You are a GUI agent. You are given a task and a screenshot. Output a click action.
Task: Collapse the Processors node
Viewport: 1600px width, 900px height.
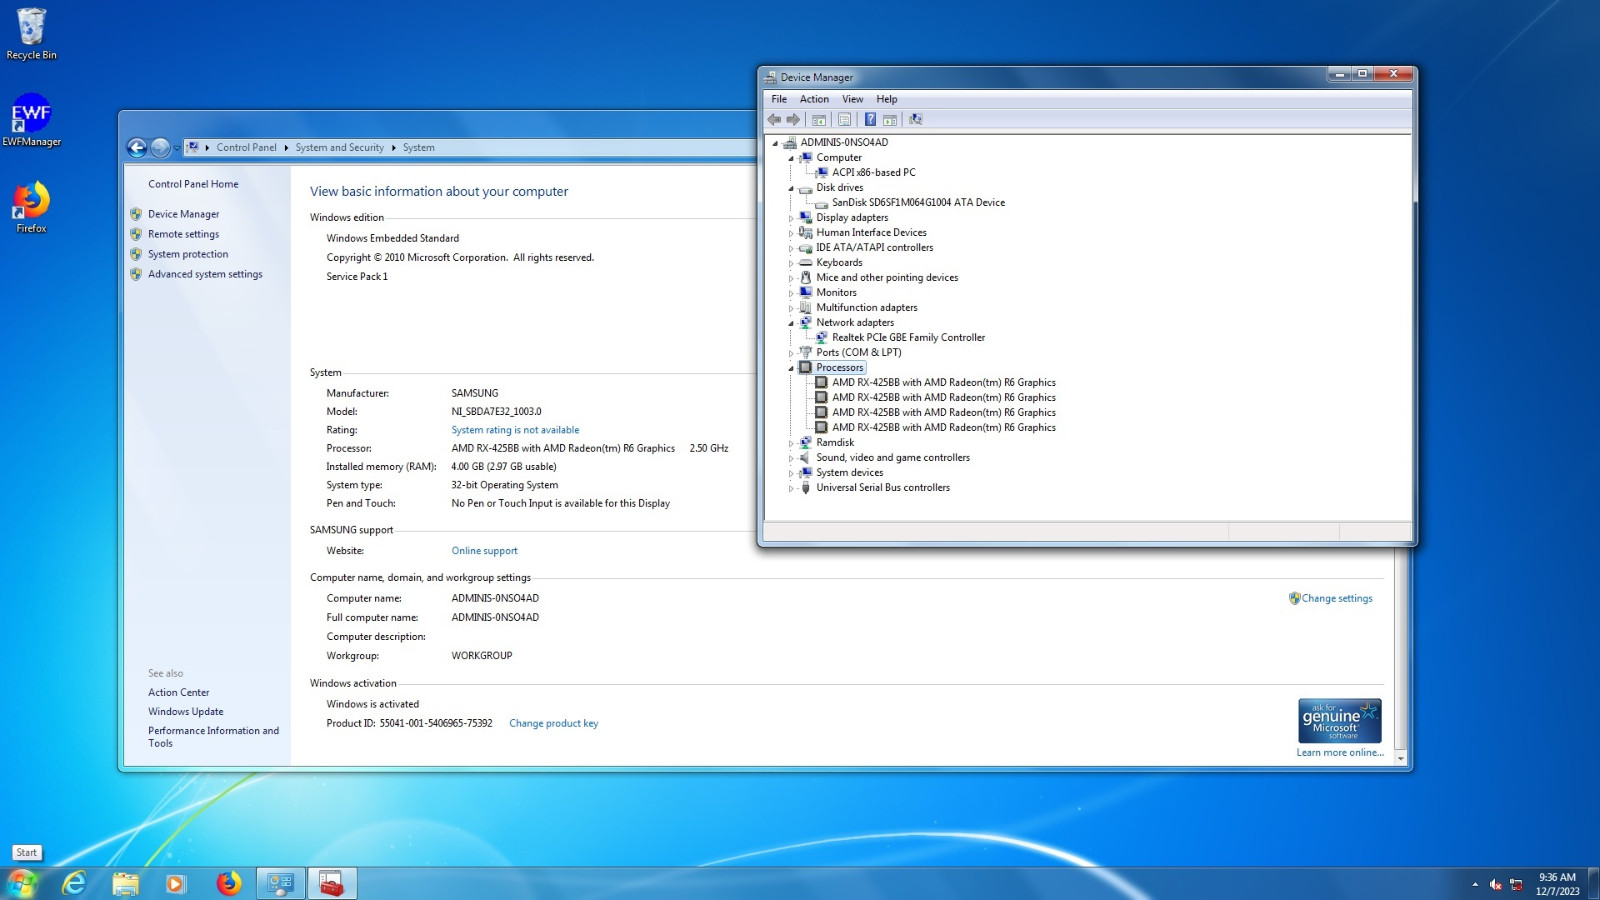click(x=791, y=368)
